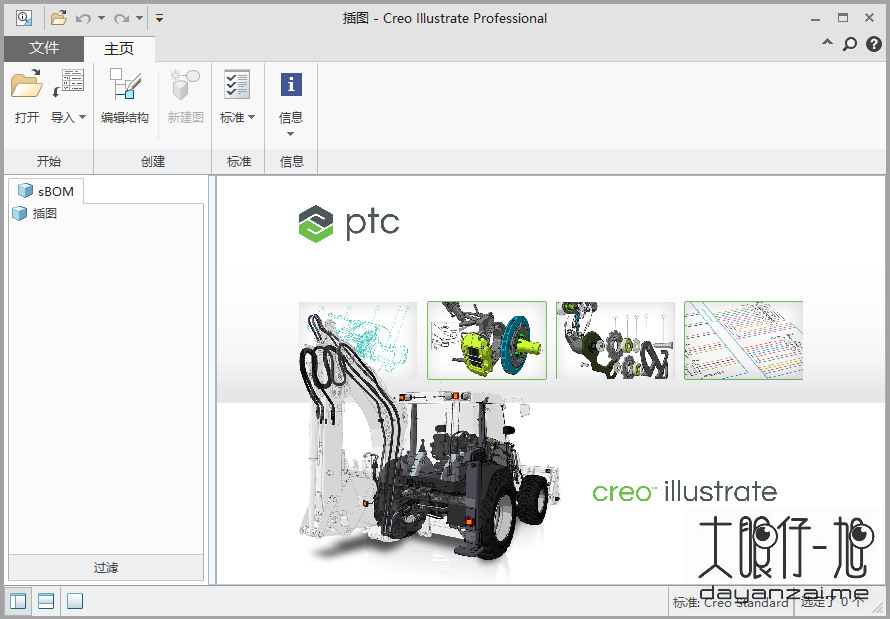Open Customize Quick Access Toolbar dropdown
The width and height of the screenshot is (890, 619).
[x=159, y=18]
